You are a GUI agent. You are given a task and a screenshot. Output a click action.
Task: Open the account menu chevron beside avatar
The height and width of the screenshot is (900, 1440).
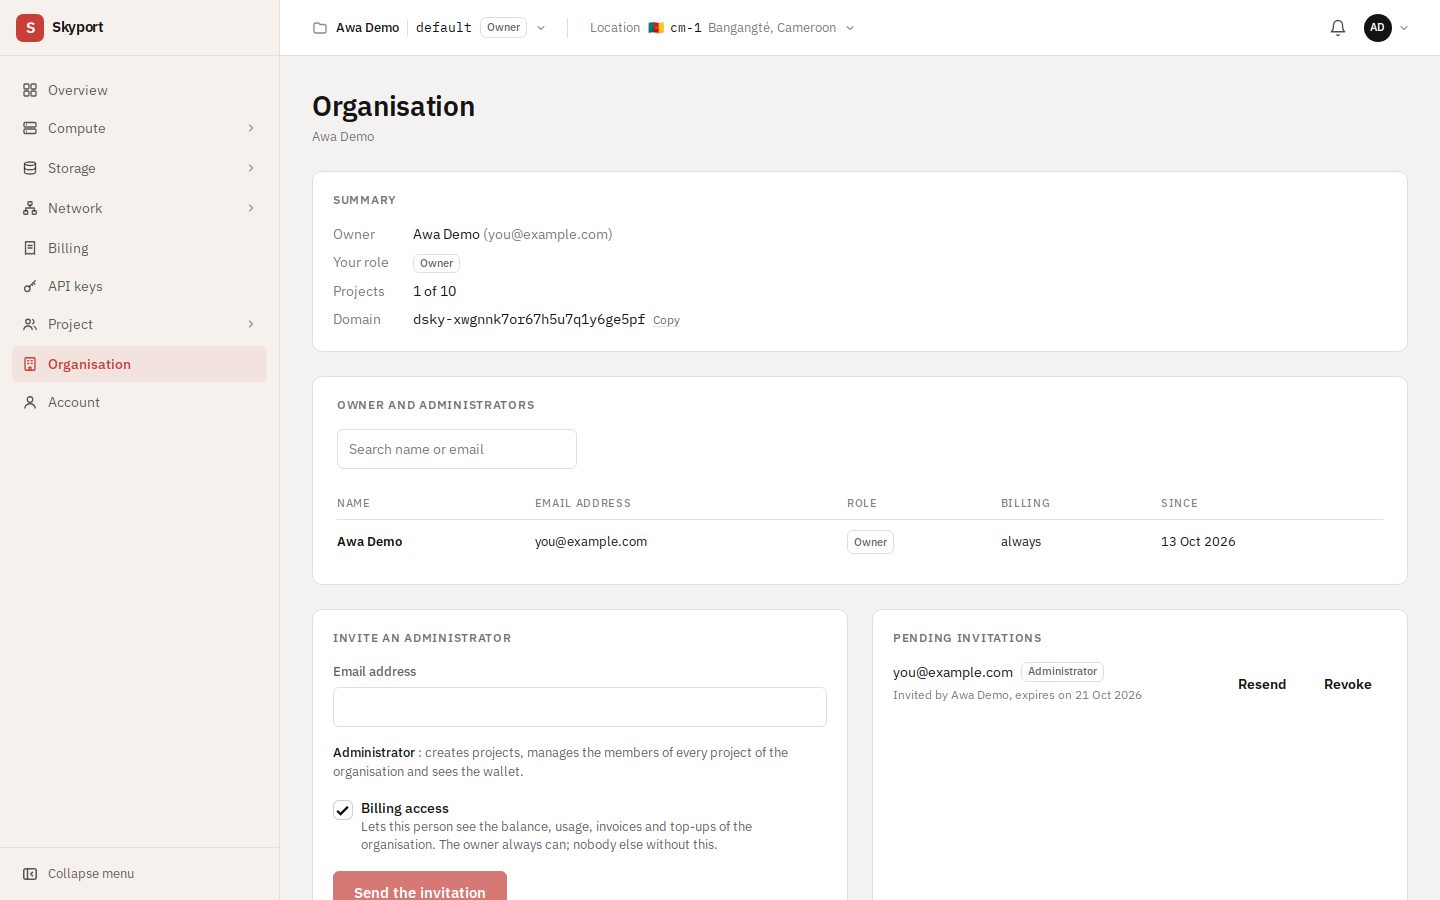[x=1404, y=28]
